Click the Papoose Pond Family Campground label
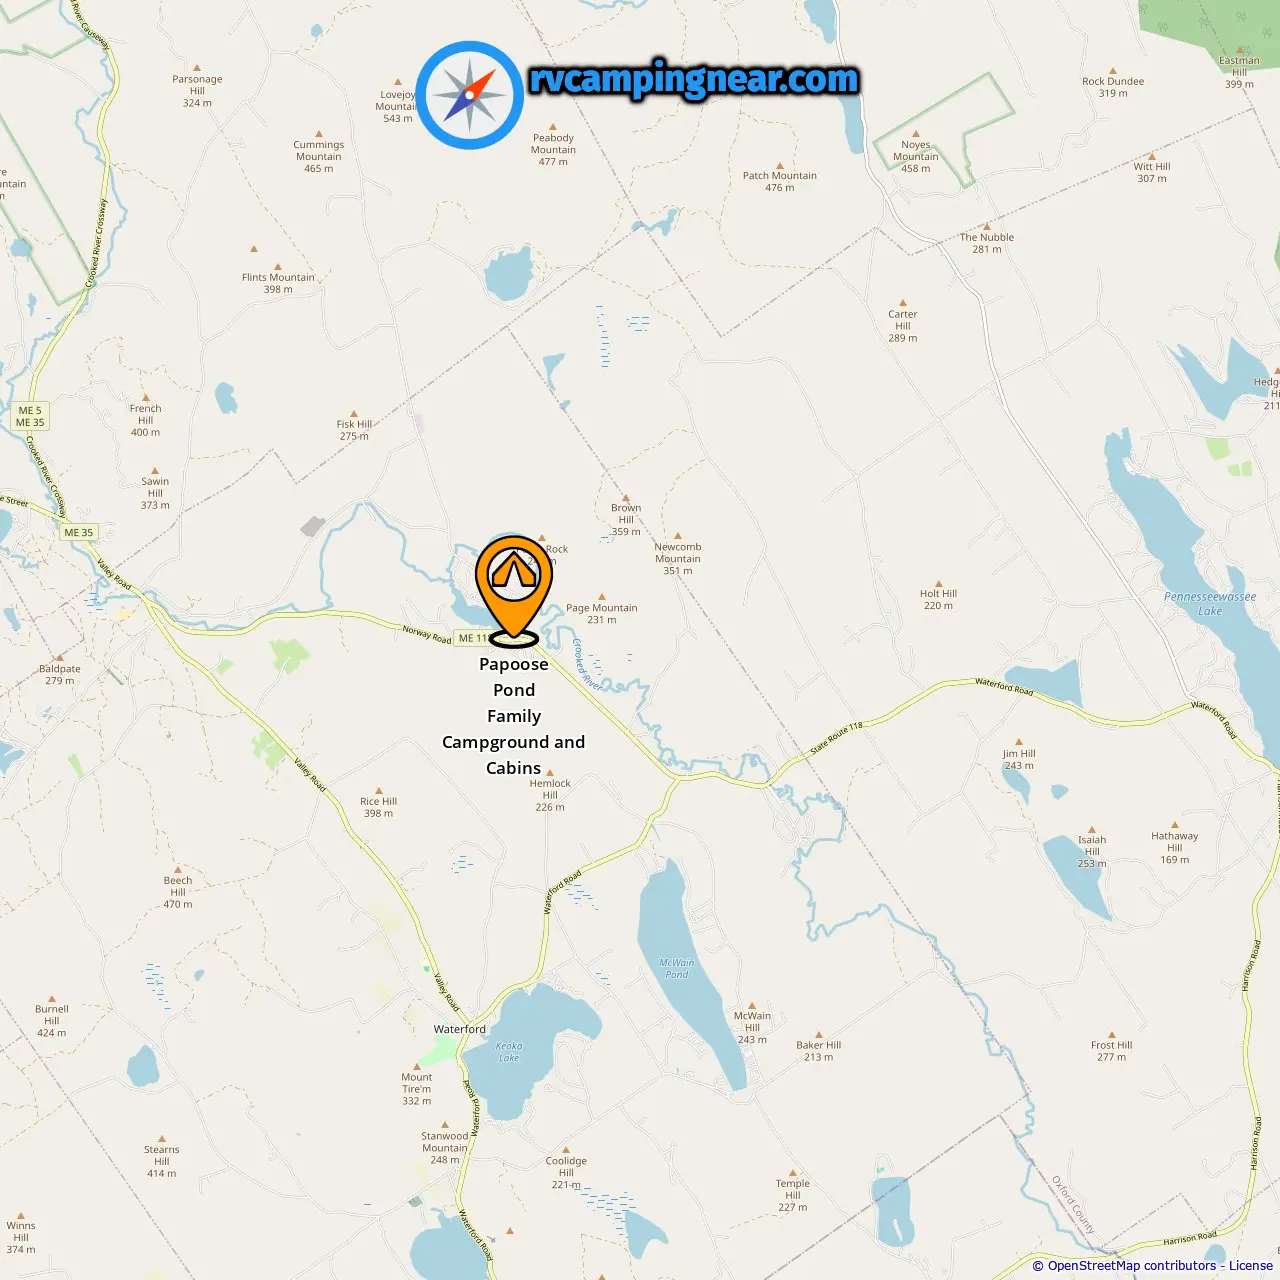The width and height of the screenshot is (1280, 1280). pyautogui.click(x=514, y=716)
